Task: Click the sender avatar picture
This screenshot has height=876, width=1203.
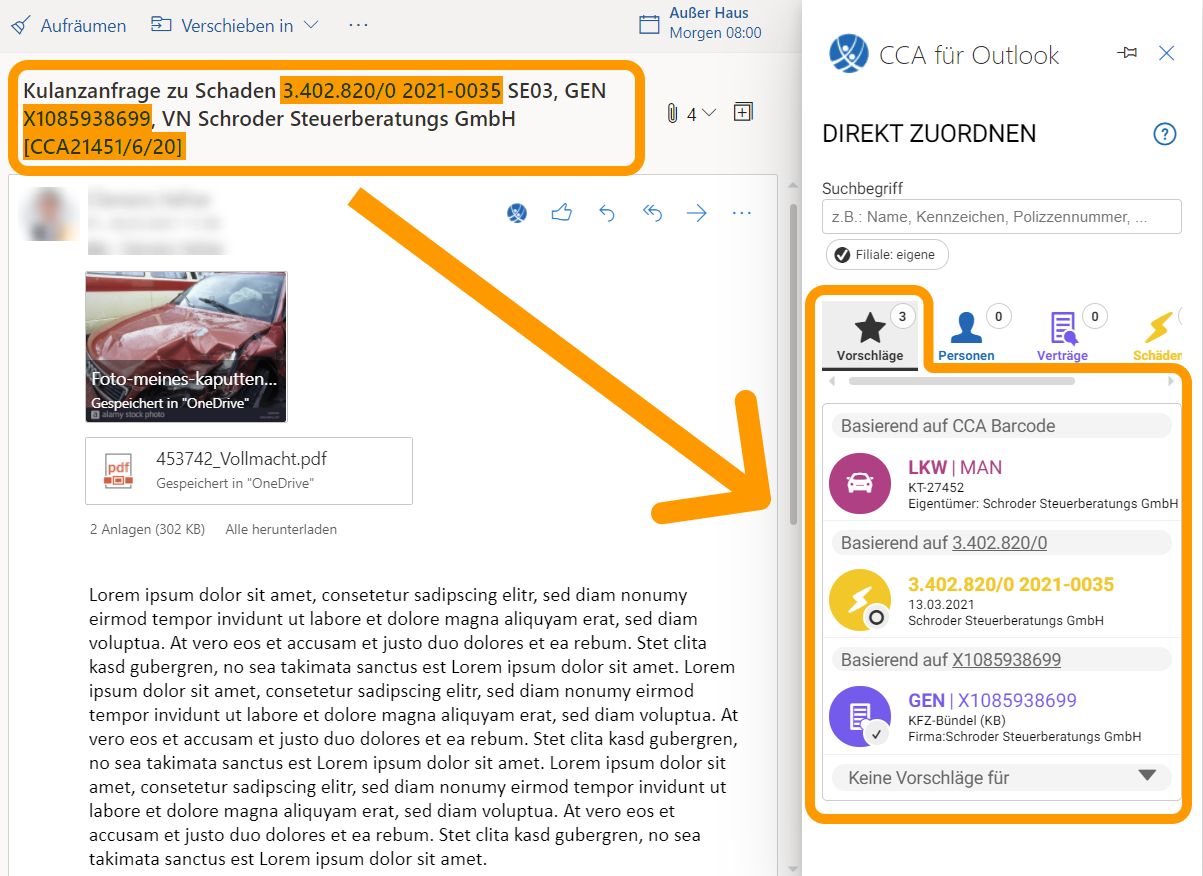Action: [48, 212]
